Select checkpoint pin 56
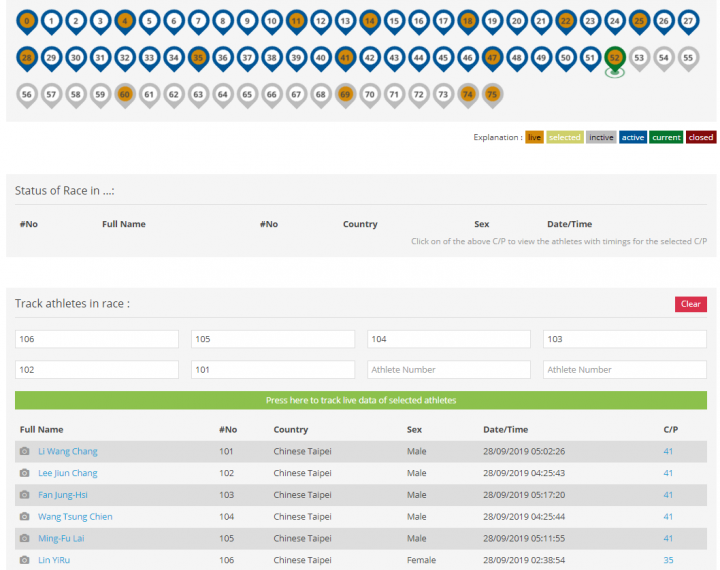The image size is (720, 570). pos(27,95)
